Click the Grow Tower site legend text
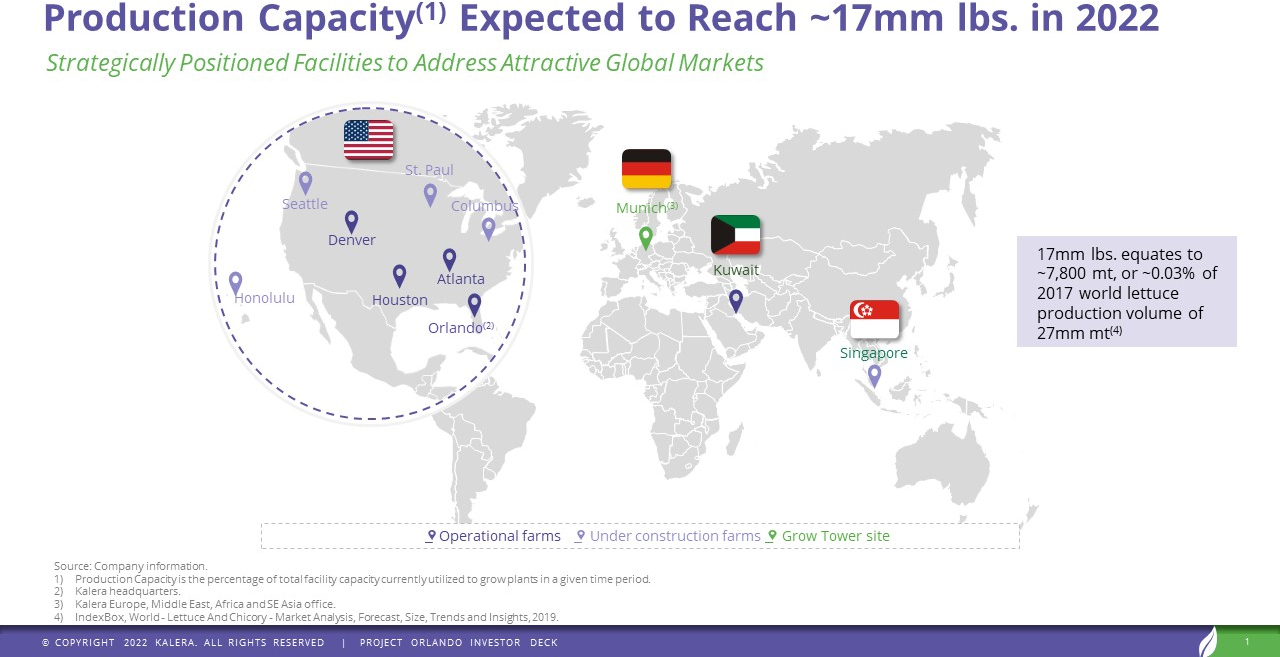 point(836,536)
